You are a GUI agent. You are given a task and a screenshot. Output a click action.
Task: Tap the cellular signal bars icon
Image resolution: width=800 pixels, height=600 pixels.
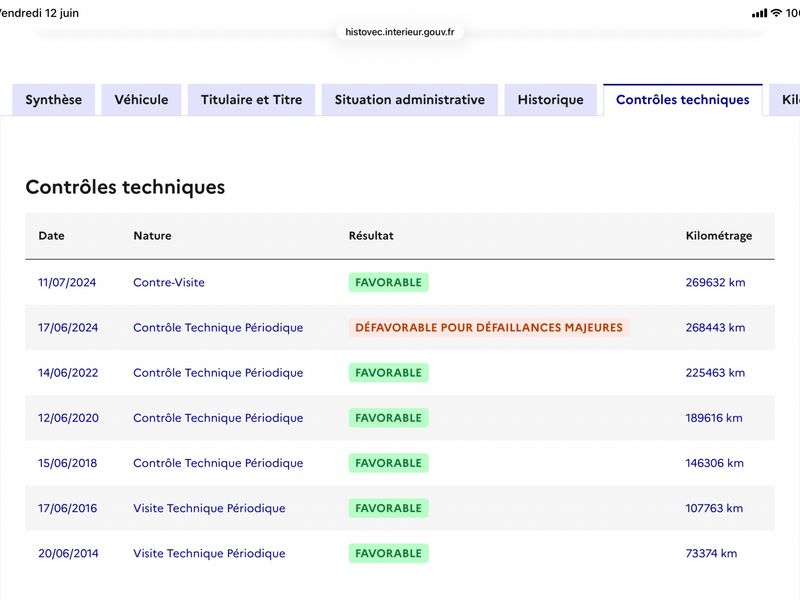pos(759,13)
